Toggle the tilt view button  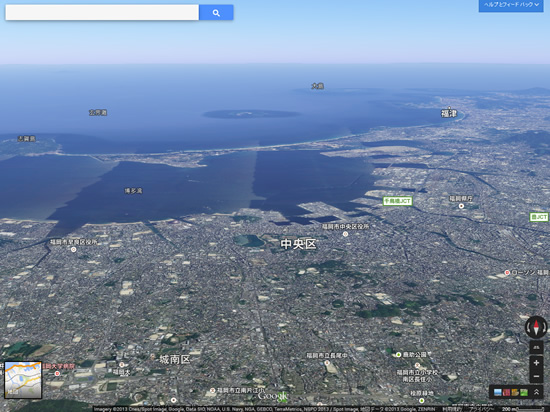tap(536, 347)
